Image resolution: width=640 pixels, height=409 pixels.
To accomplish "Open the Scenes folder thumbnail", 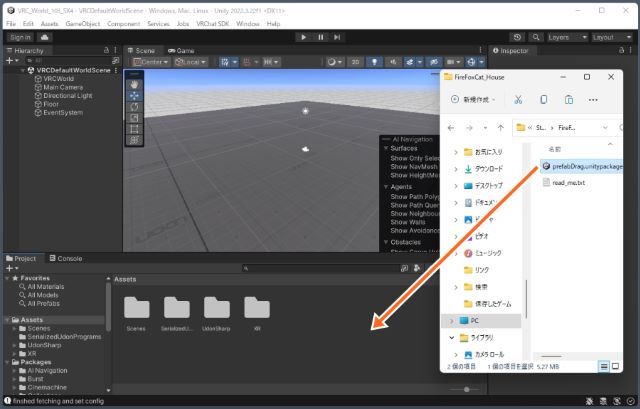I will pos(136,308).
